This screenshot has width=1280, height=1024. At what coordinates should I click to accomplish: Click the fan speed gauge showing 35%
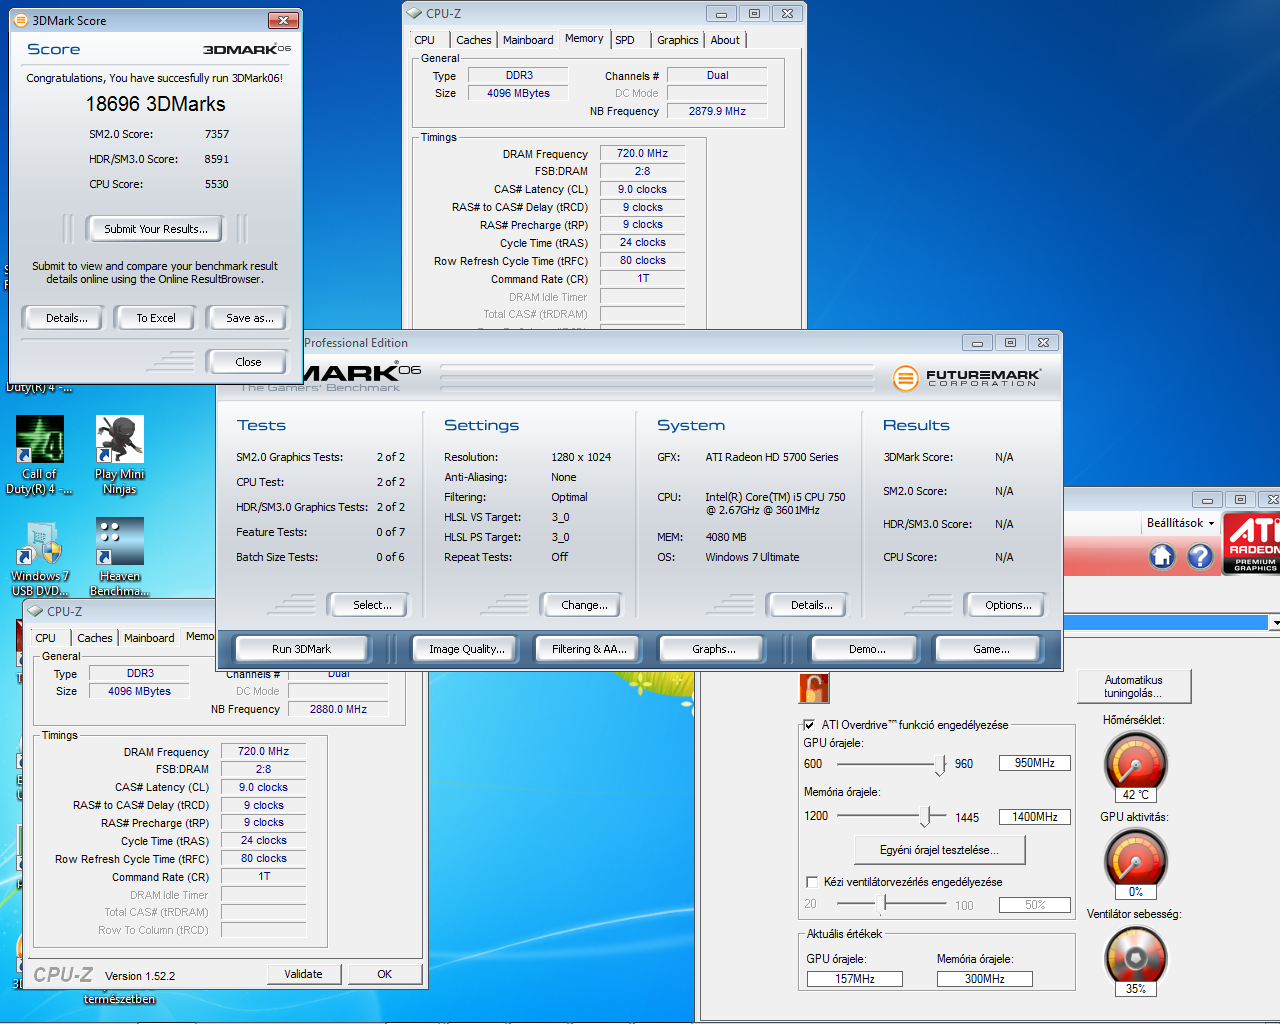(1135, 959)
